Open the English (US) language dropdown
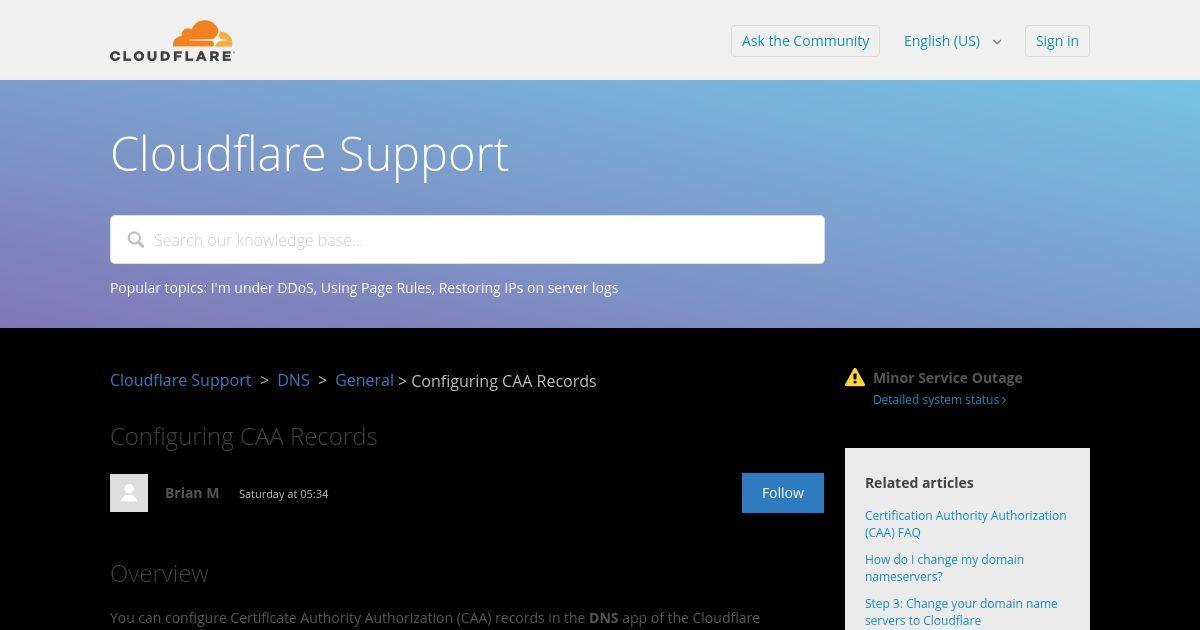The width and height of the screenshot is (1200, 630). point(953,41)
